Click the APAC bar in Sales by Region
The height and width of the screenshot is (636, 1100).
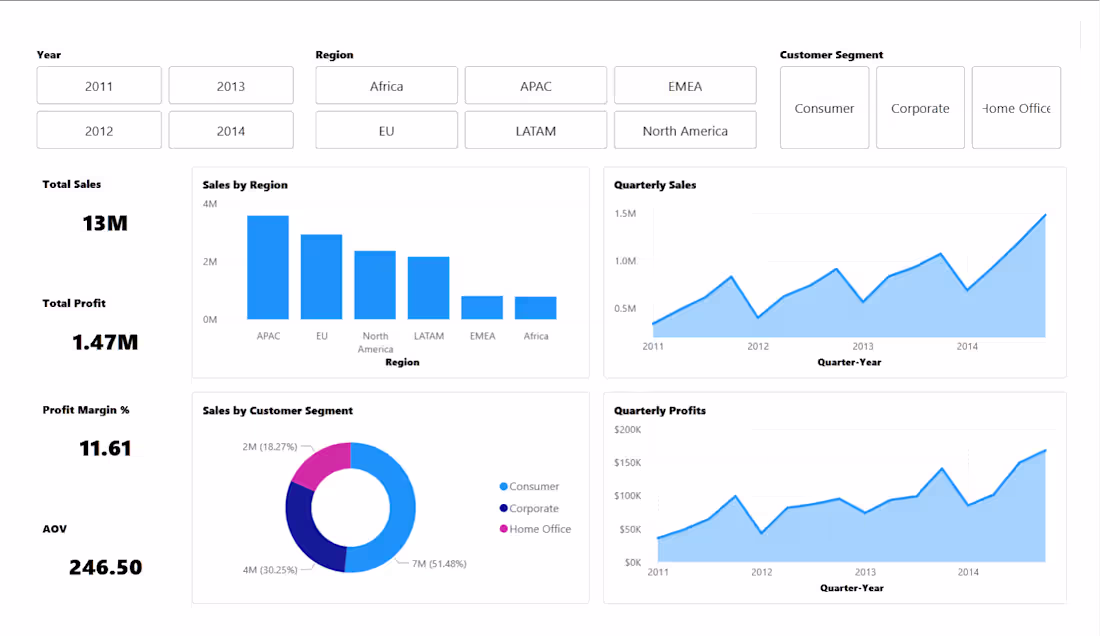click(268, 265)
